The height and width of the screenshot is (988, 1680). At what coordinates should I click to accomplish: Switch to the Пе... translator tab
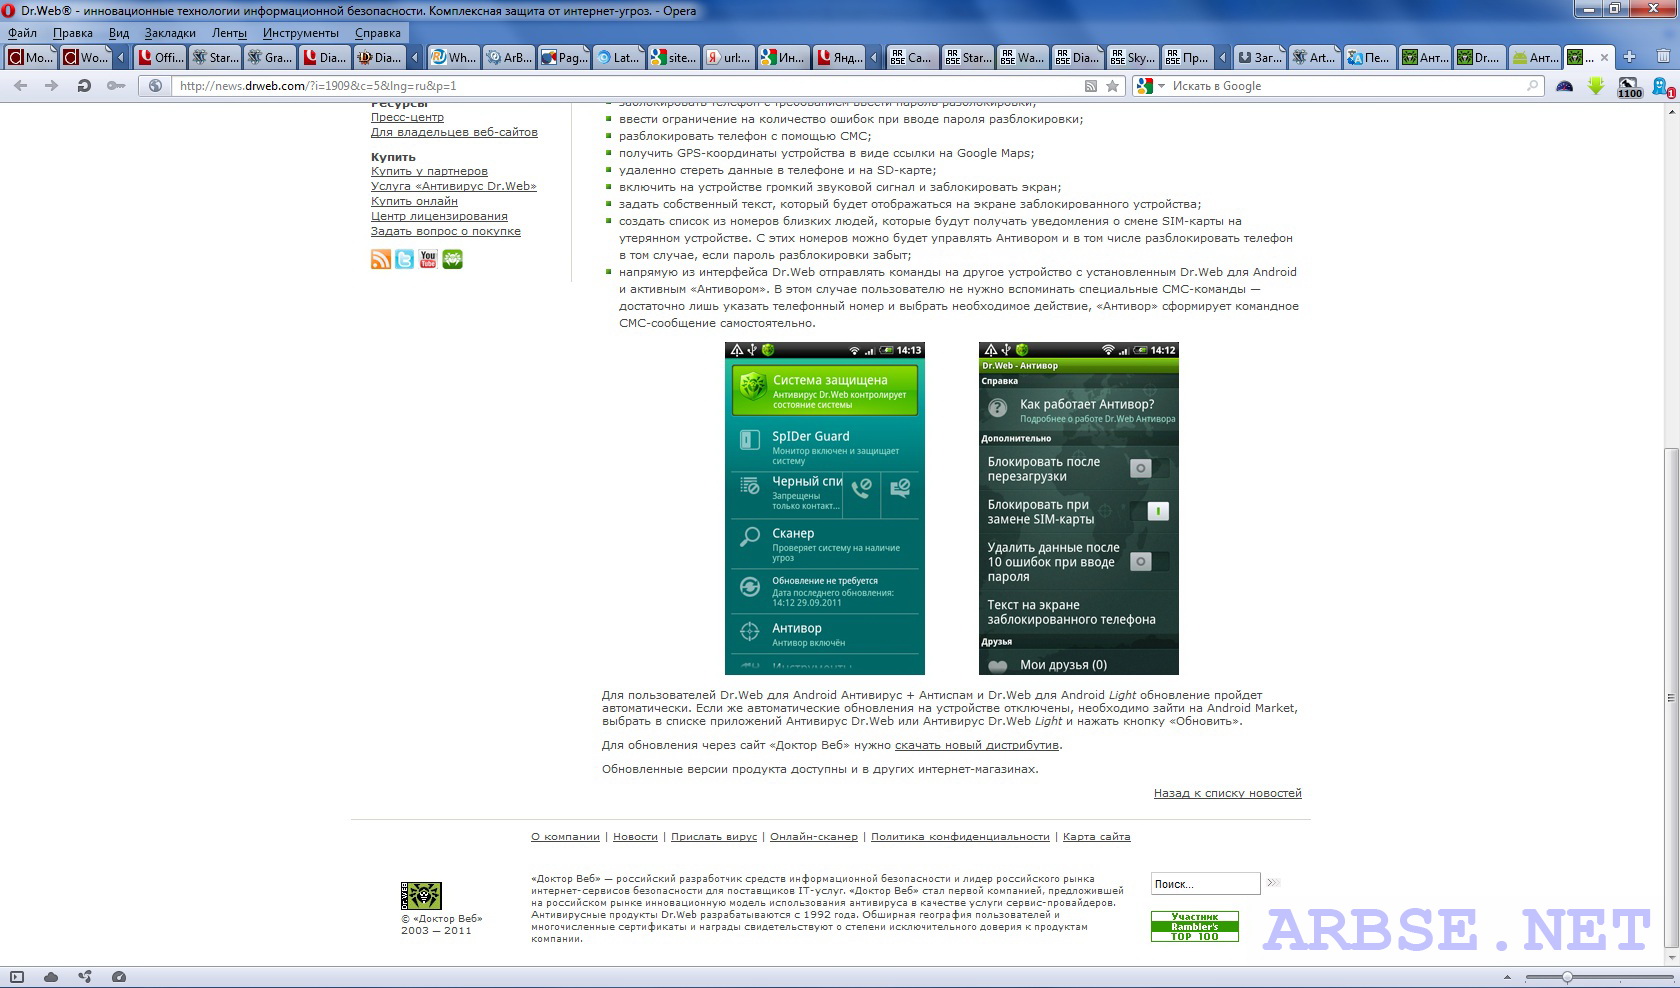coord(1368,58)
